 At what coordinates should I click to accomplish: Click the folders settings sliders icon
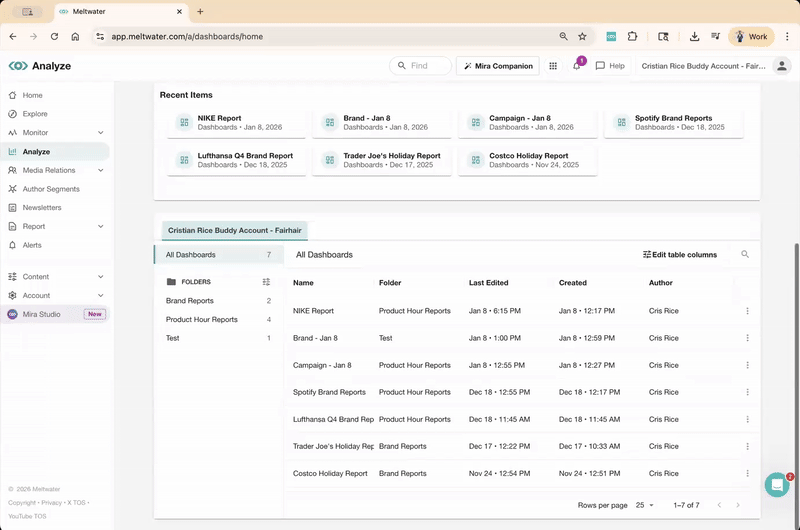pyautogui.click(x=266, y=282)
